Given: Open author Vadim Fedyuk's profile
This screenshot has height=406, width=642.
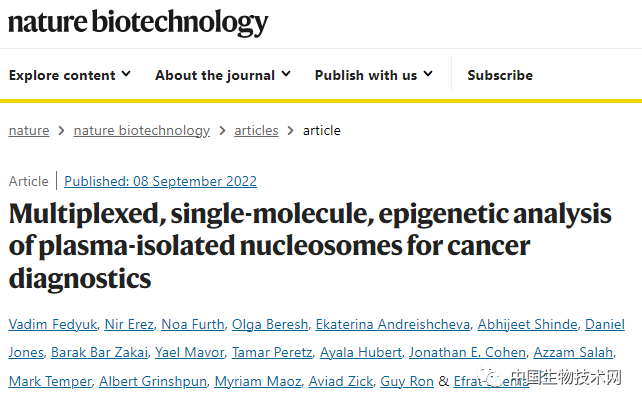Looking at the screenshot, I should (x=50, y=325).
